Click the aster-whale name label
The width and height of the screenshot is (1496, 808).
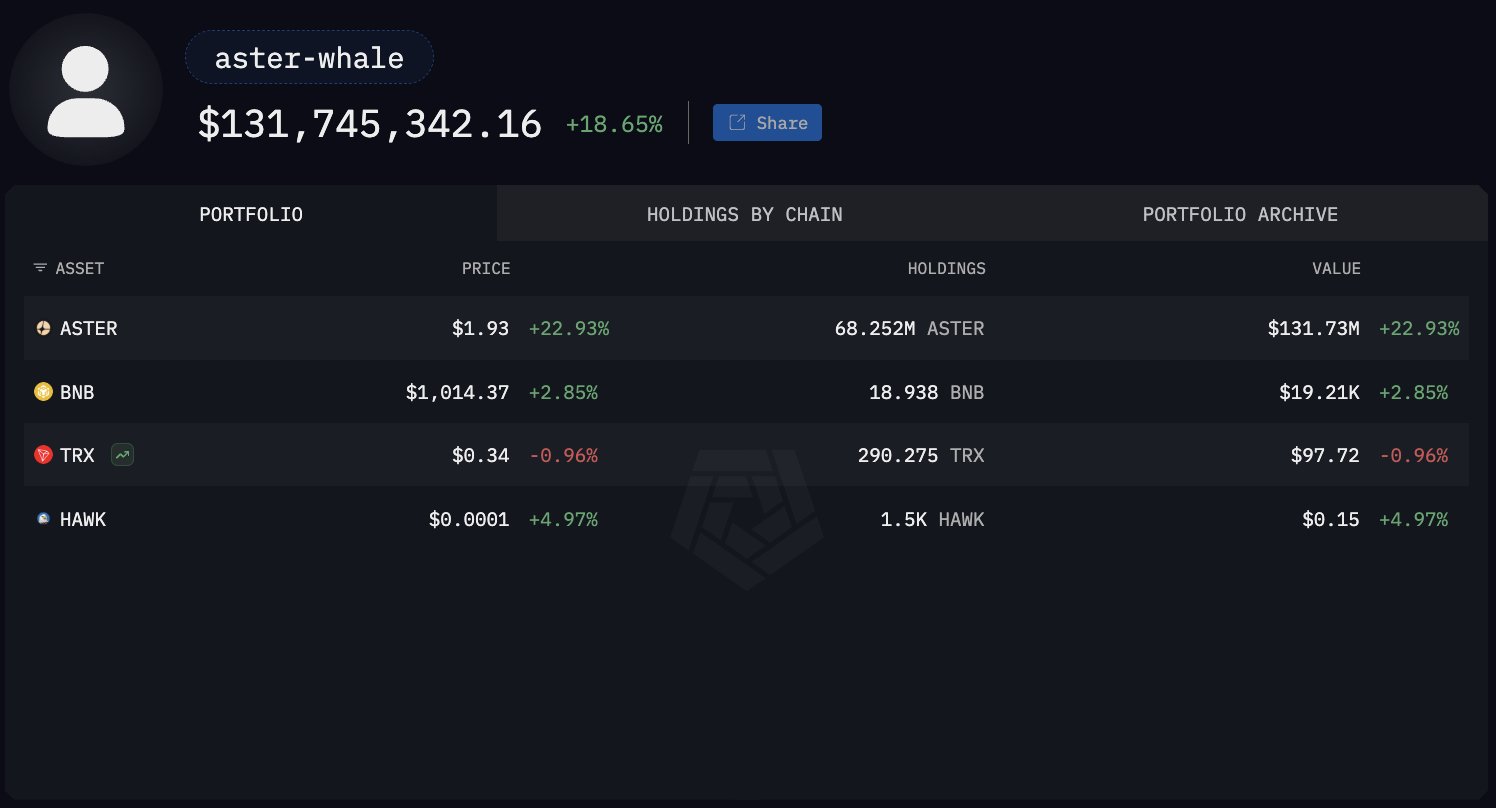309,58
